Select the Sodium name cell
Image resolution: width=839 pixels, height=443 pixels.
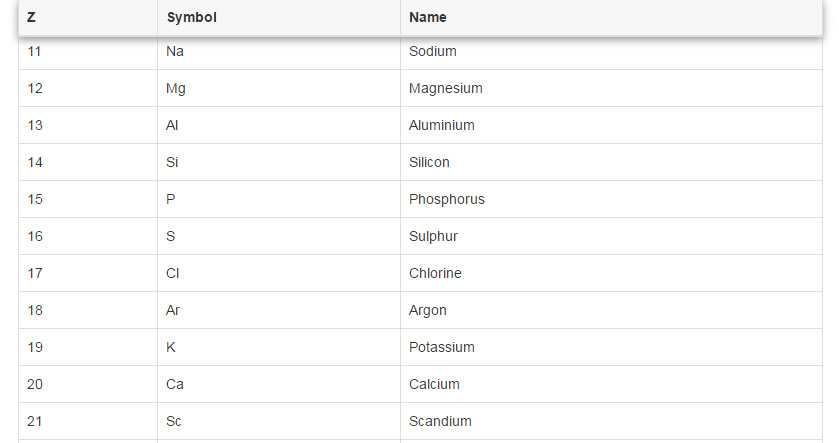point(612,51)
